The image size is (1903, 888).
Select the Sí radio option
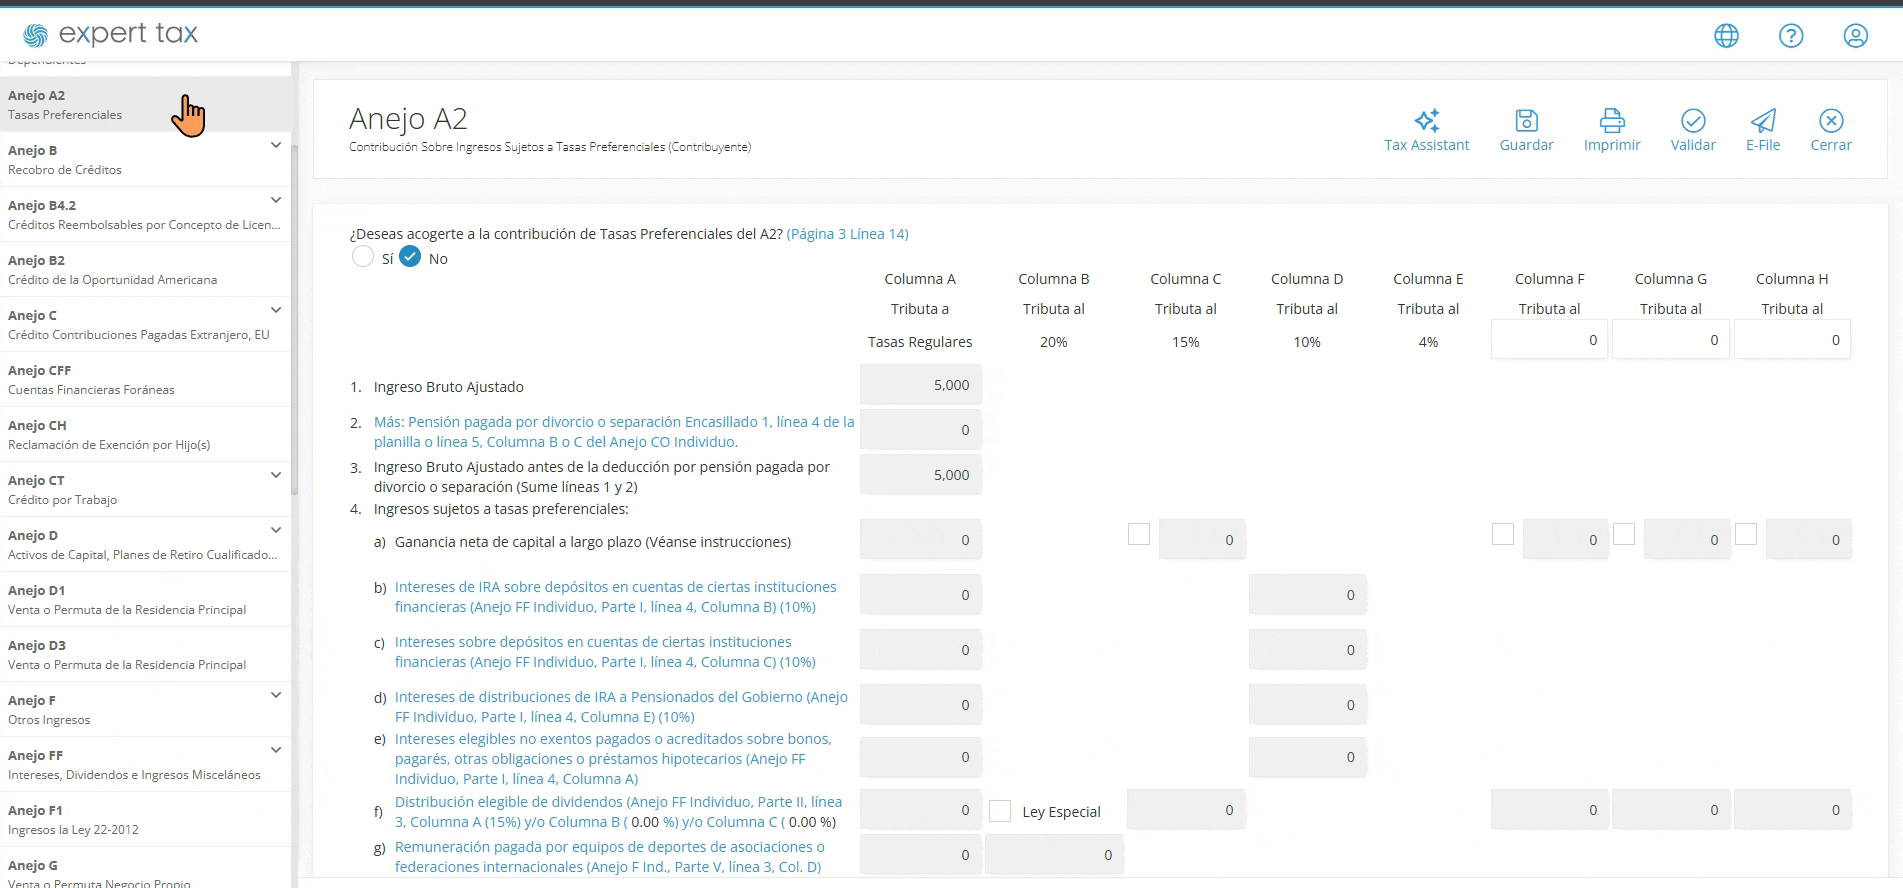[363, 257]
